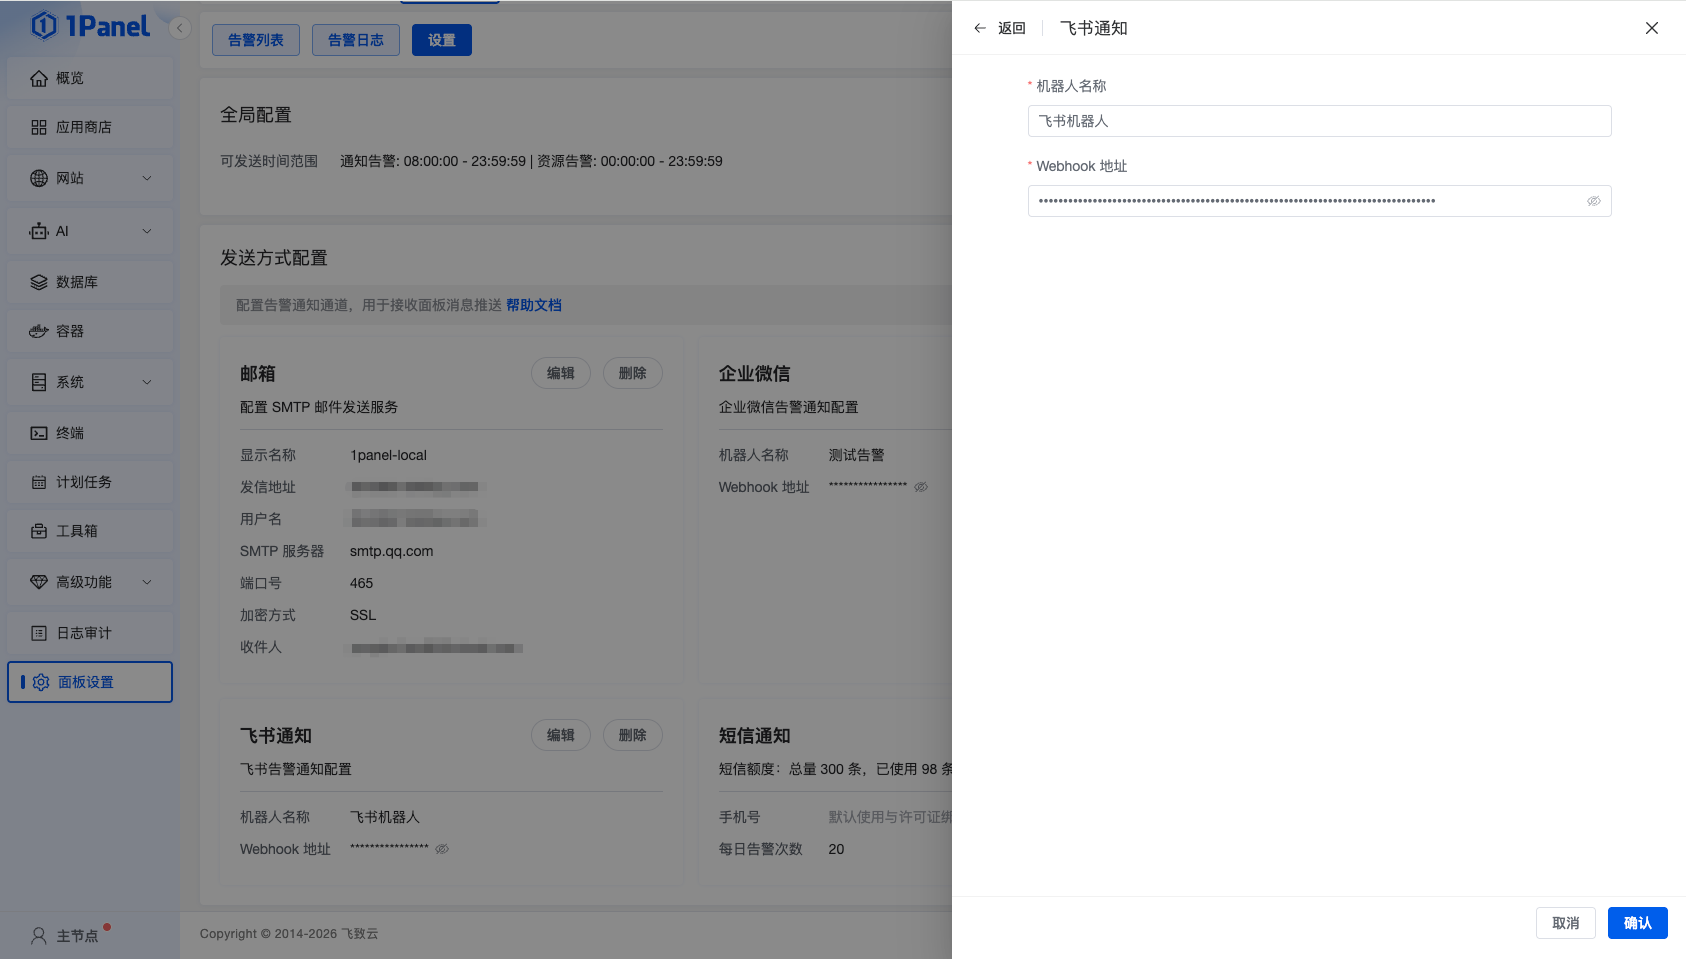Click the 机器人名称 input field
This screenshot has height=959, width=1686.
[x=1319, y=121]
